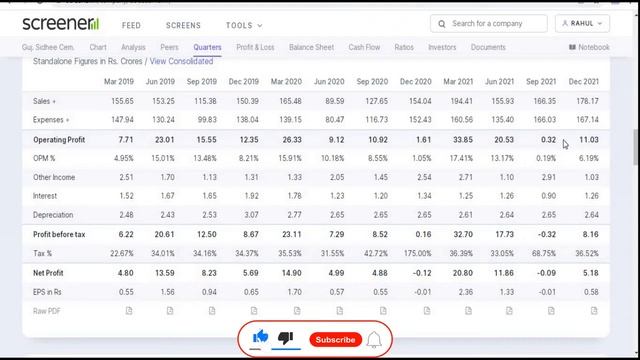Open the Tools dropdown menu

click(x=244, y=25)
